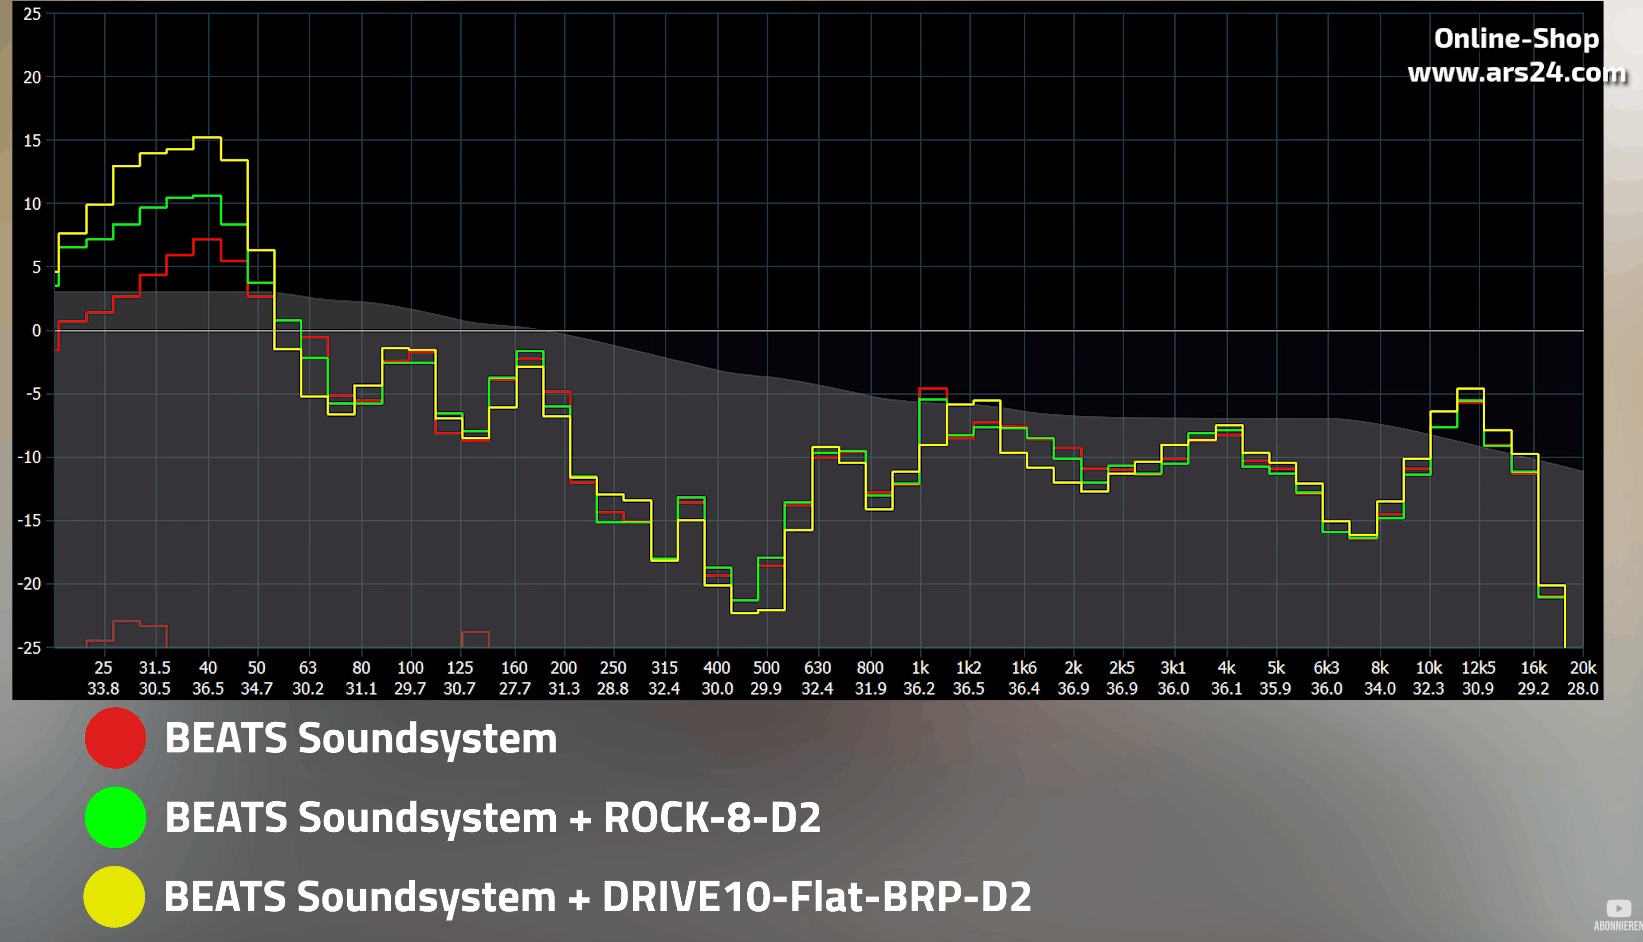Click the "35.9" level value
Image resolution: width=1643 pixels, height=942 pixels.
(x=1275, y=688)
